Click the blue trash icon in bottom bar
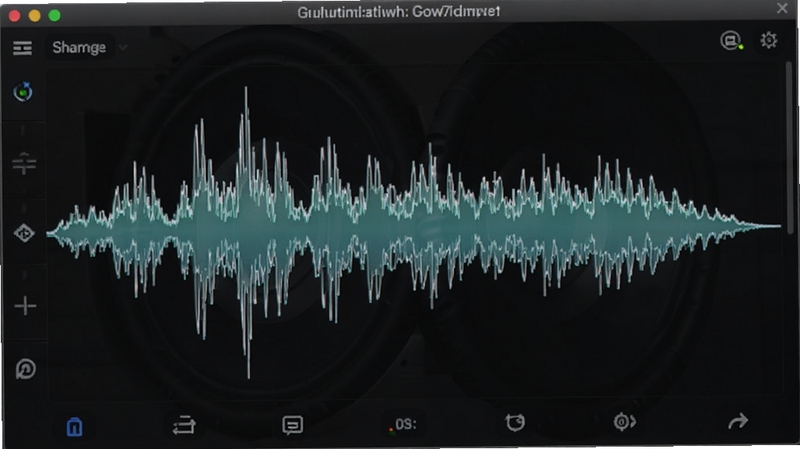The width and height of the screenshot is (800, 449). point(74,427)
